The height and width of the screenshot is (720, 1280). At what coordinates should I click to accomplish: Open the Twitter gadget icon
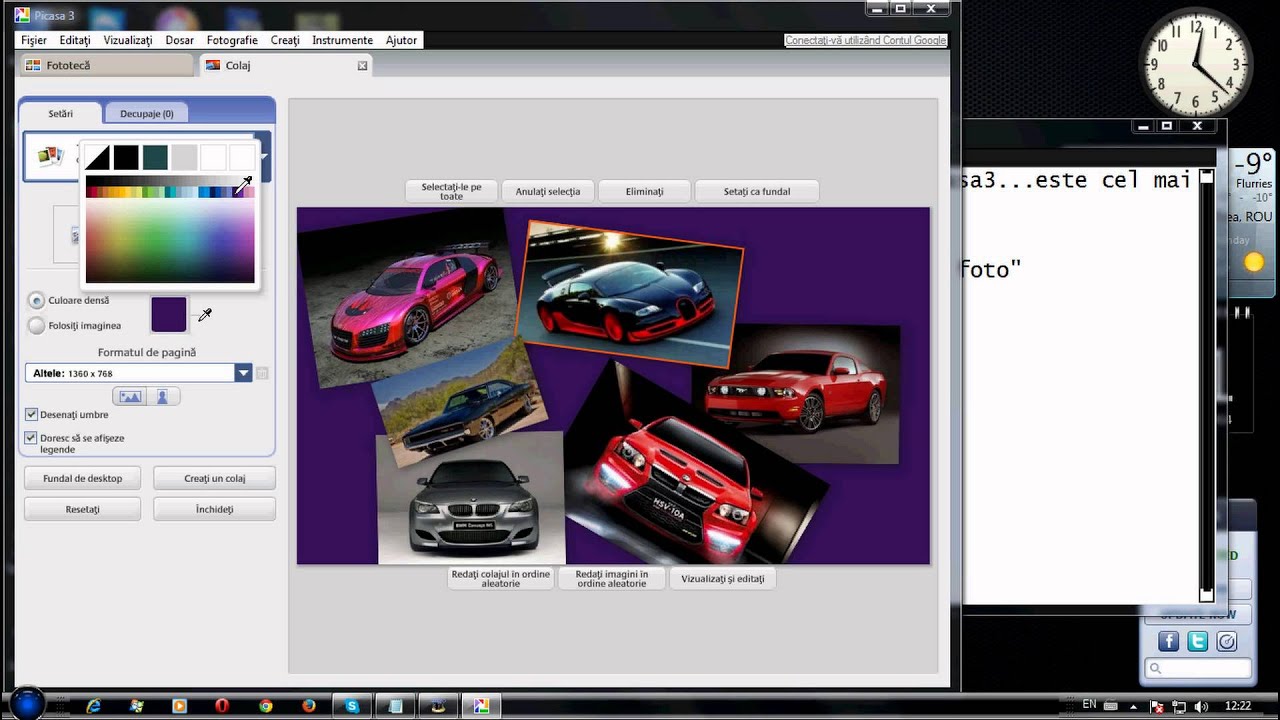(x=1197, y=641)
